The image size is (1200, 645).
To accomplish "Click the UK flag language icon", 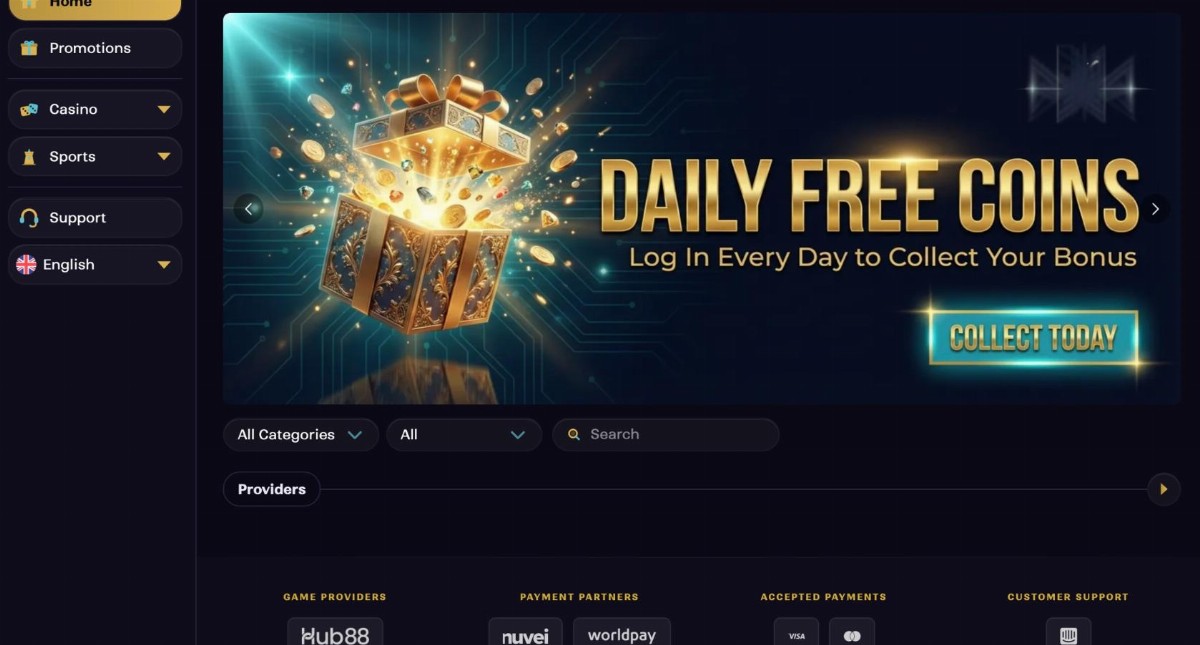I will click(27, 265).
